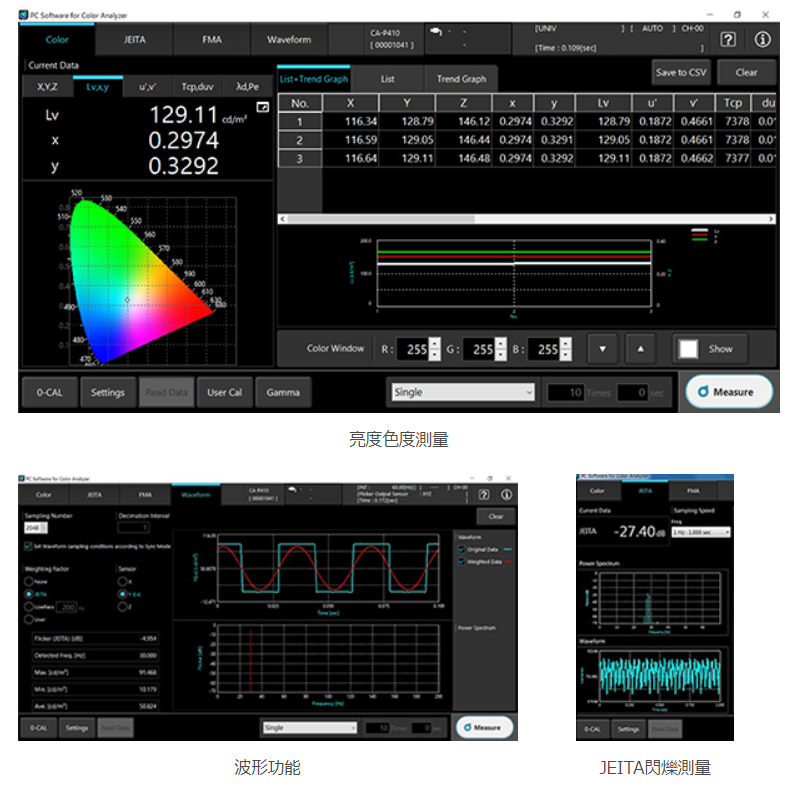Click the table cell with value 116.34
This screenshot has width=802, height=800.
[x=351, y=122]
